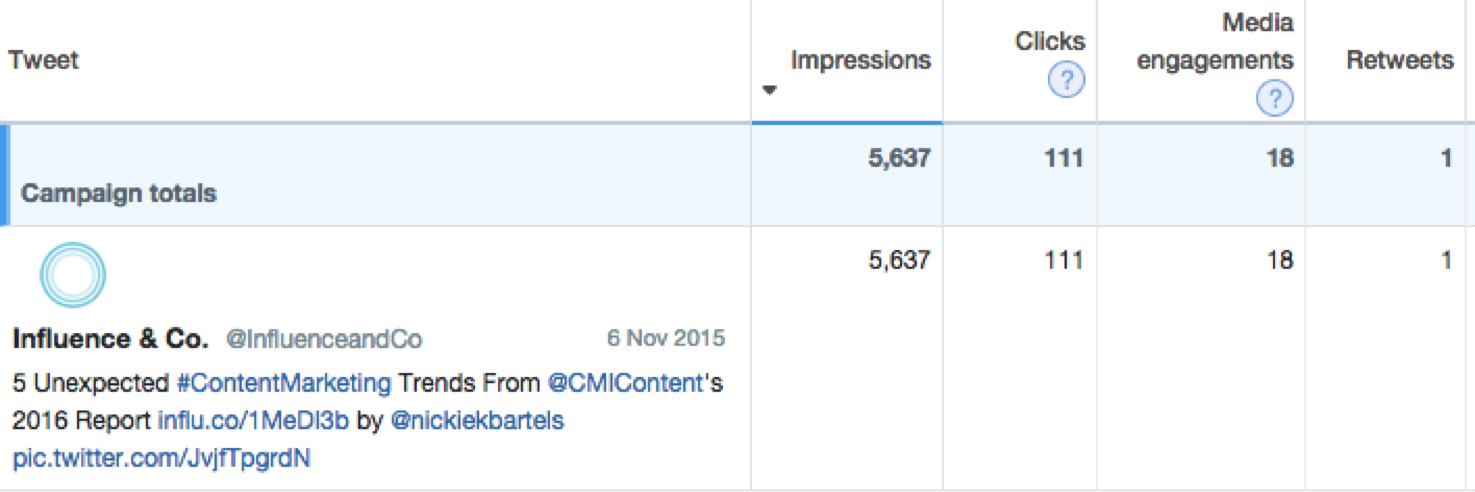Screen dimensions: 1475x492
Task: Click the campaign totals 111 clicks value
Action: pyautogui.click(x=1062, y=158)
